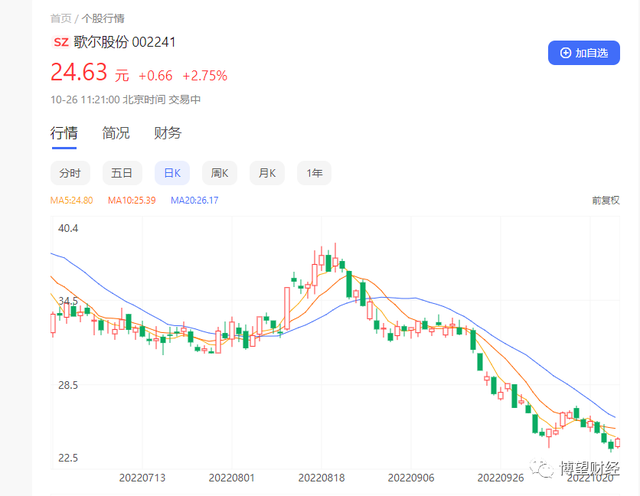Select the 五日 chart period
This screenshot has width=640, height=496.
tap(122, 173)
